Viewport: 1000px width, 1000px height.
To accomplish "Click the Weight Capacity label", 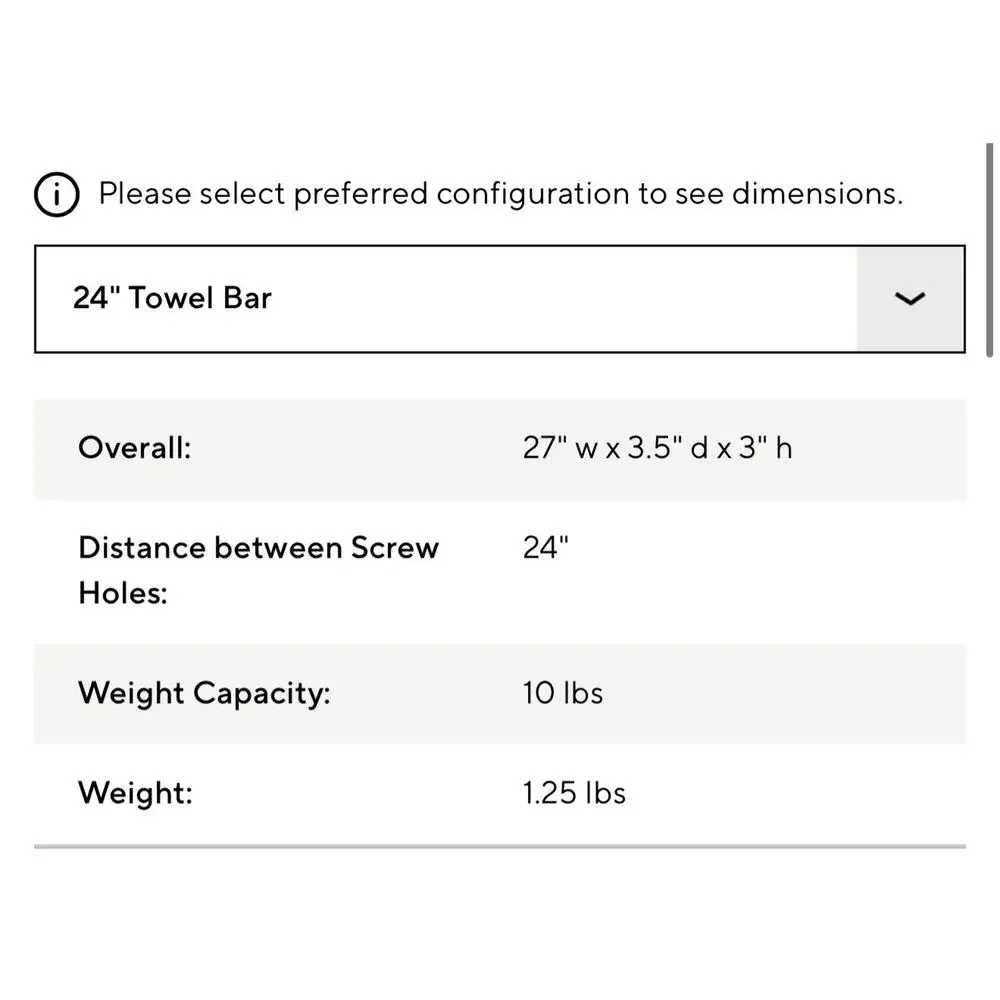I will [204, 693].
